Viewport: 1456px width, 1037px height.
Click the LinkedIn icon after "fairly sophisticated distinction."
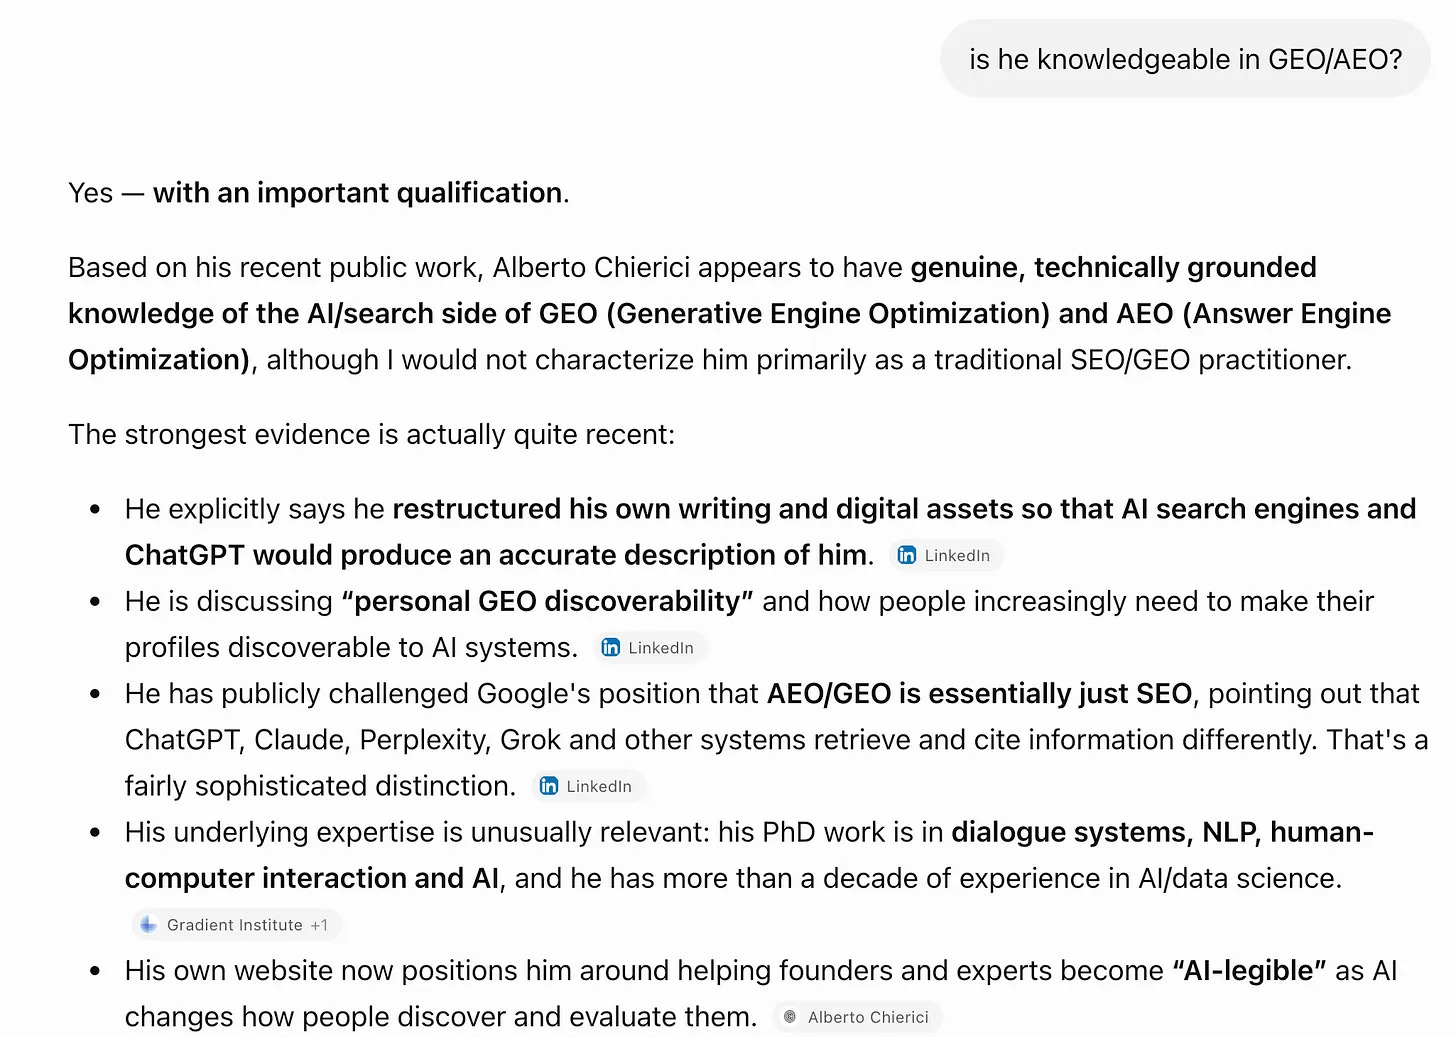tap(549, 786)
